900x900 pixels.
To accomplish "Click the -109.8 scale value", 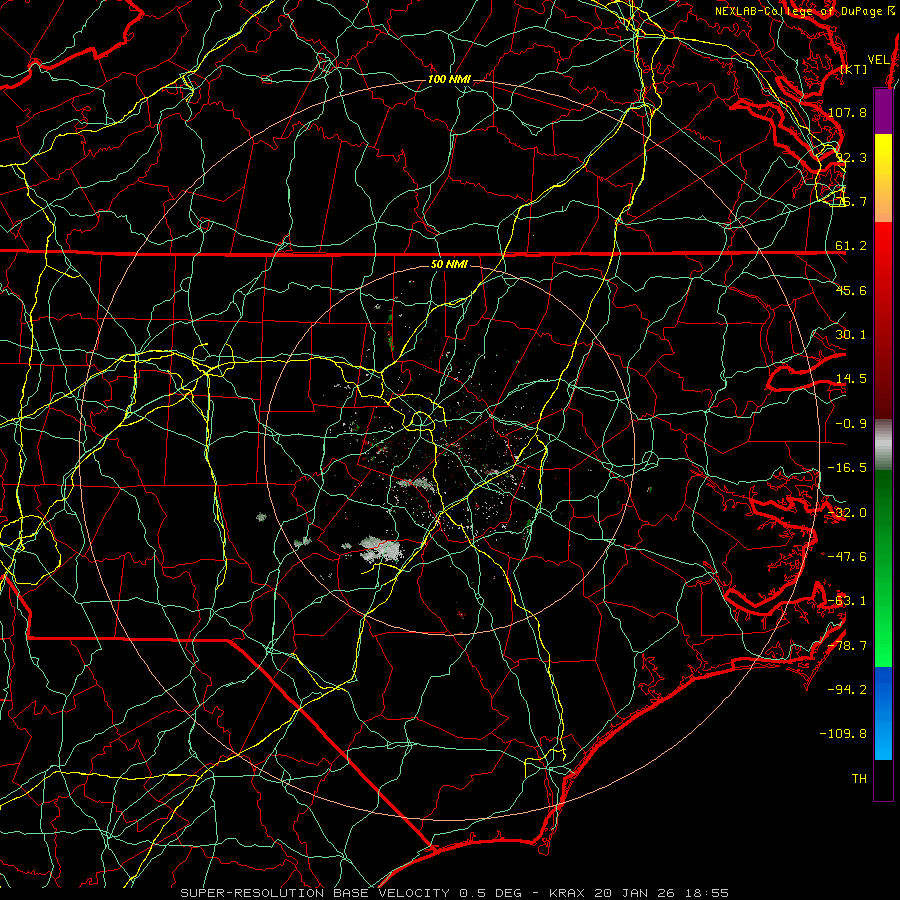I will point(843,734).
